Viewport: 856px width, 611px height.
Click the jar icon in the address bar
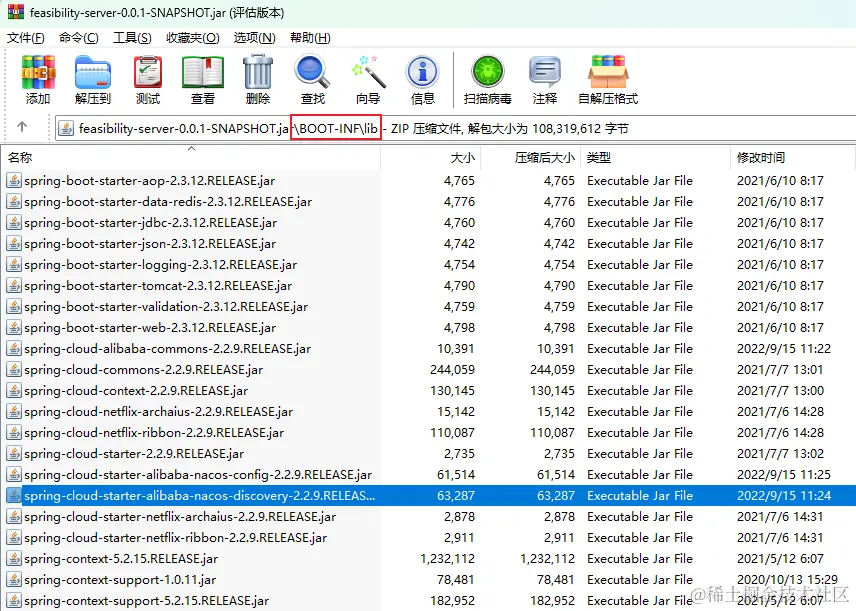click(67, 128)
